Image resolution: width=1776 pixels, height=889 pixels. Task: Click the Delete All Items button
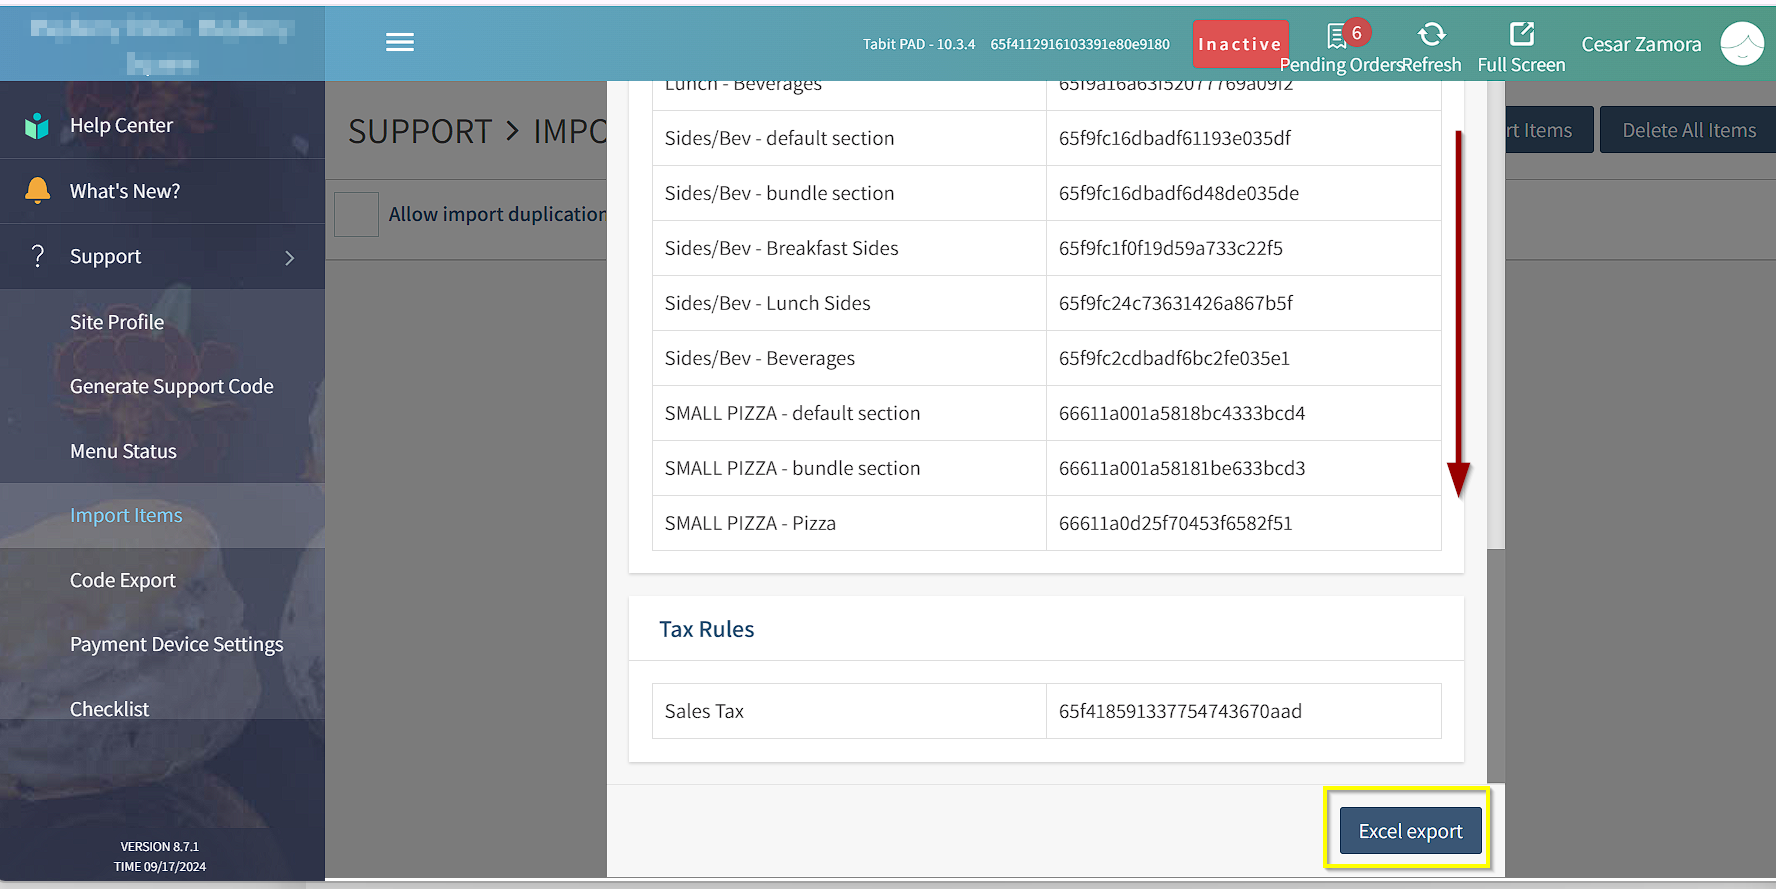[1688, 130]
